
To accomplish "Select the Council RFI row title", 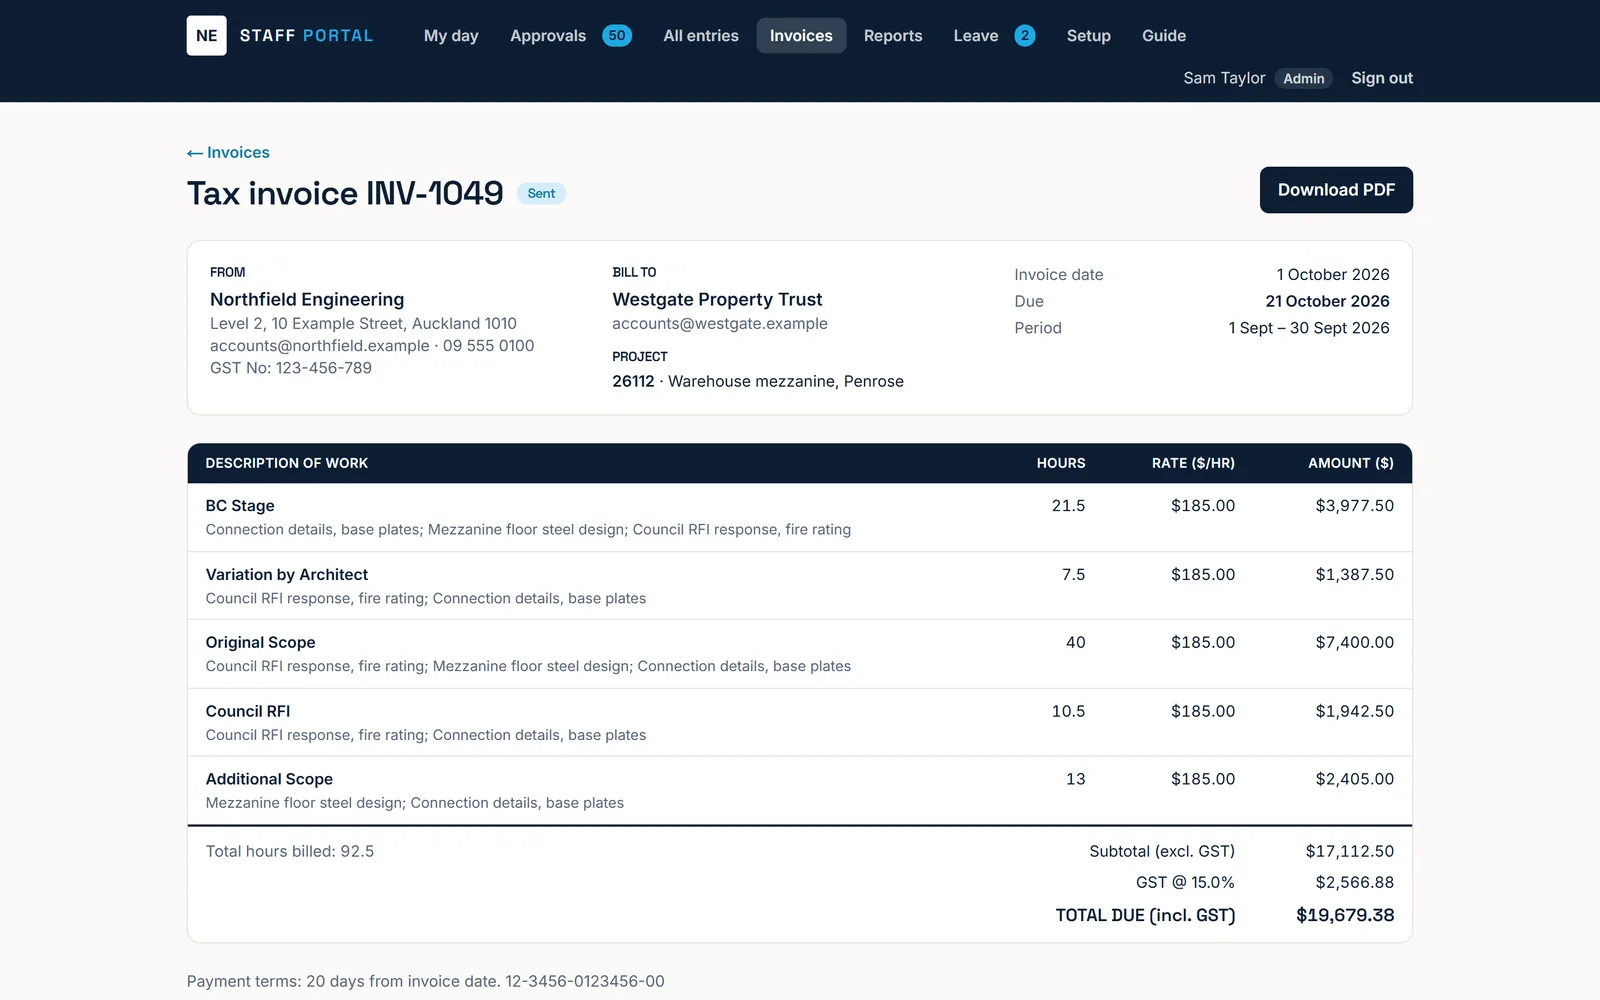I will click(x=248, y=711).
